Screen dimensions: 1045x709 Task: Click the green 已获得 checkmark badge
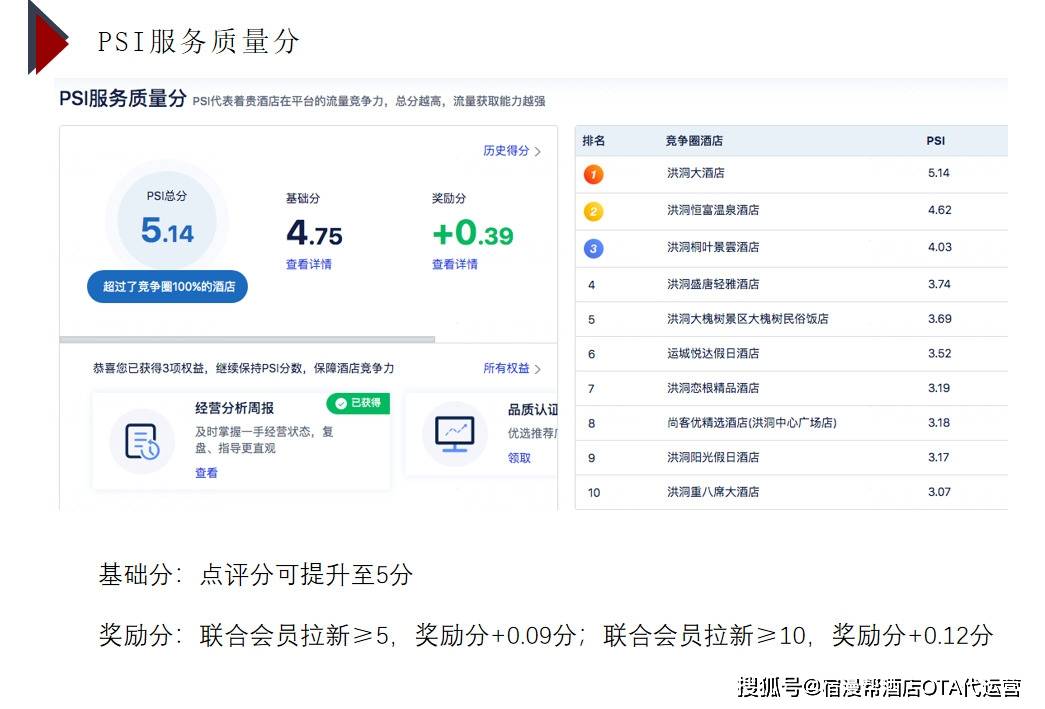(x=358, y=403)
